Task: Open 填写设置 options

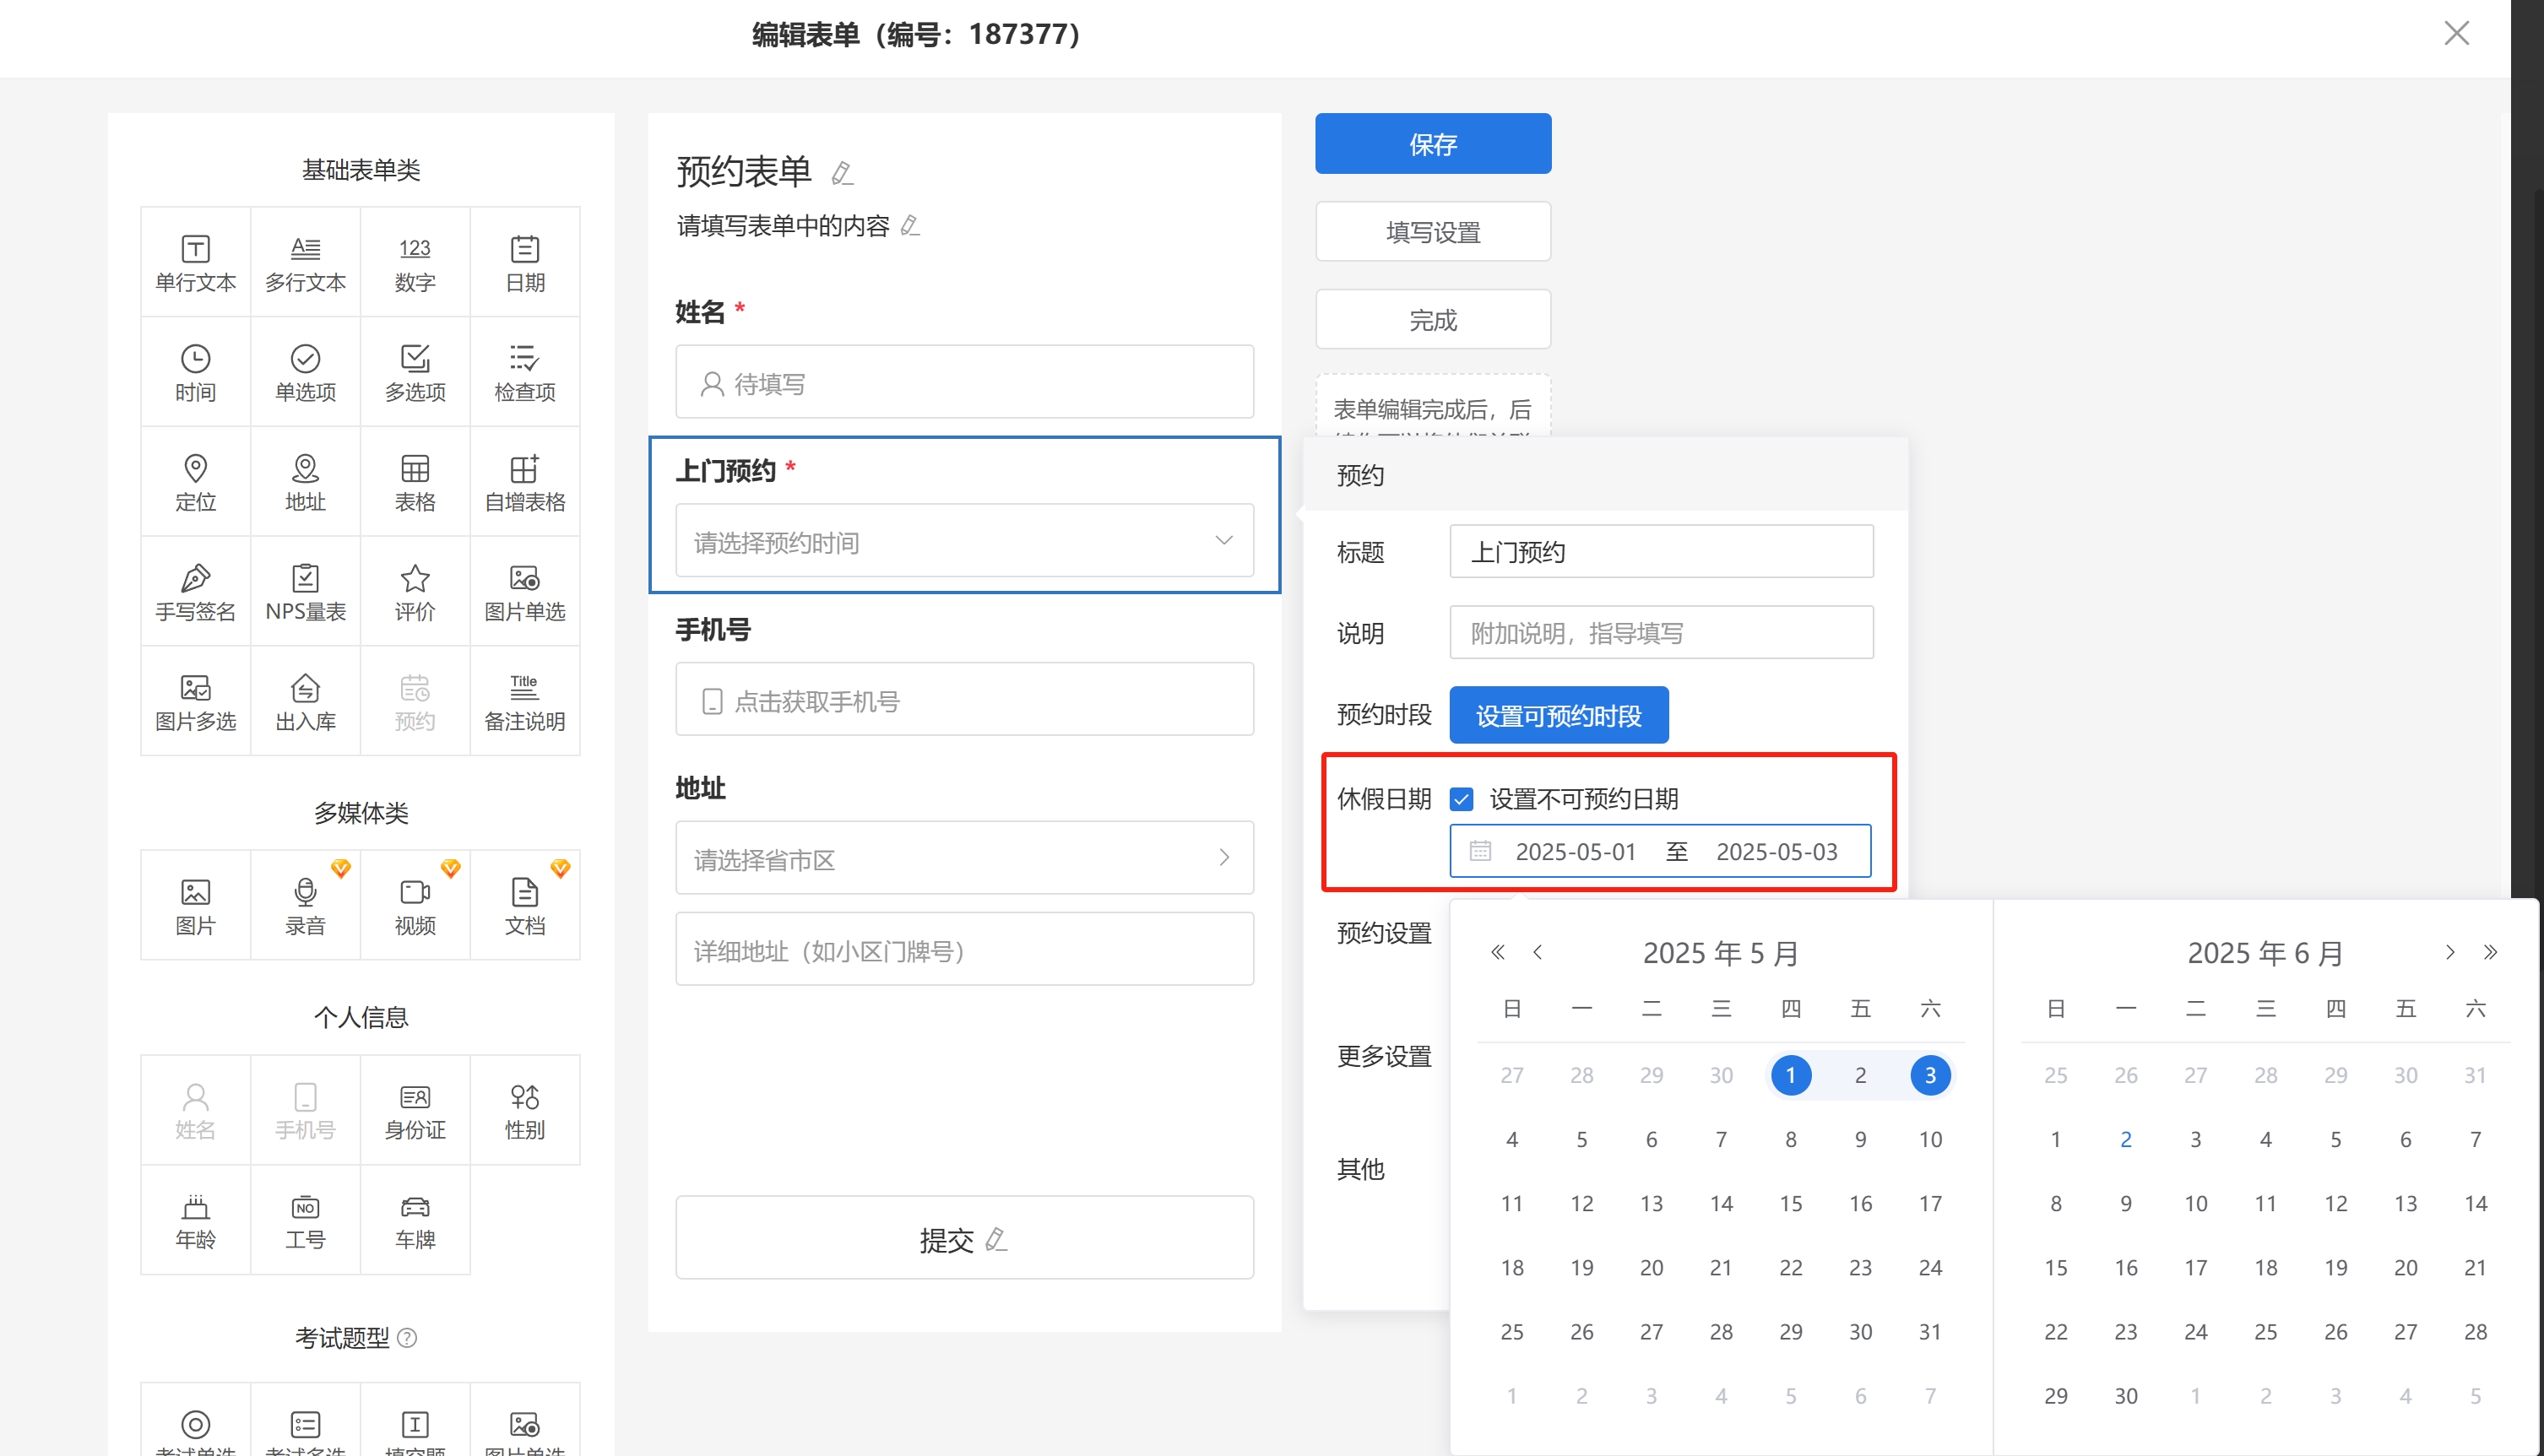Action: [x=1432, y=232]
